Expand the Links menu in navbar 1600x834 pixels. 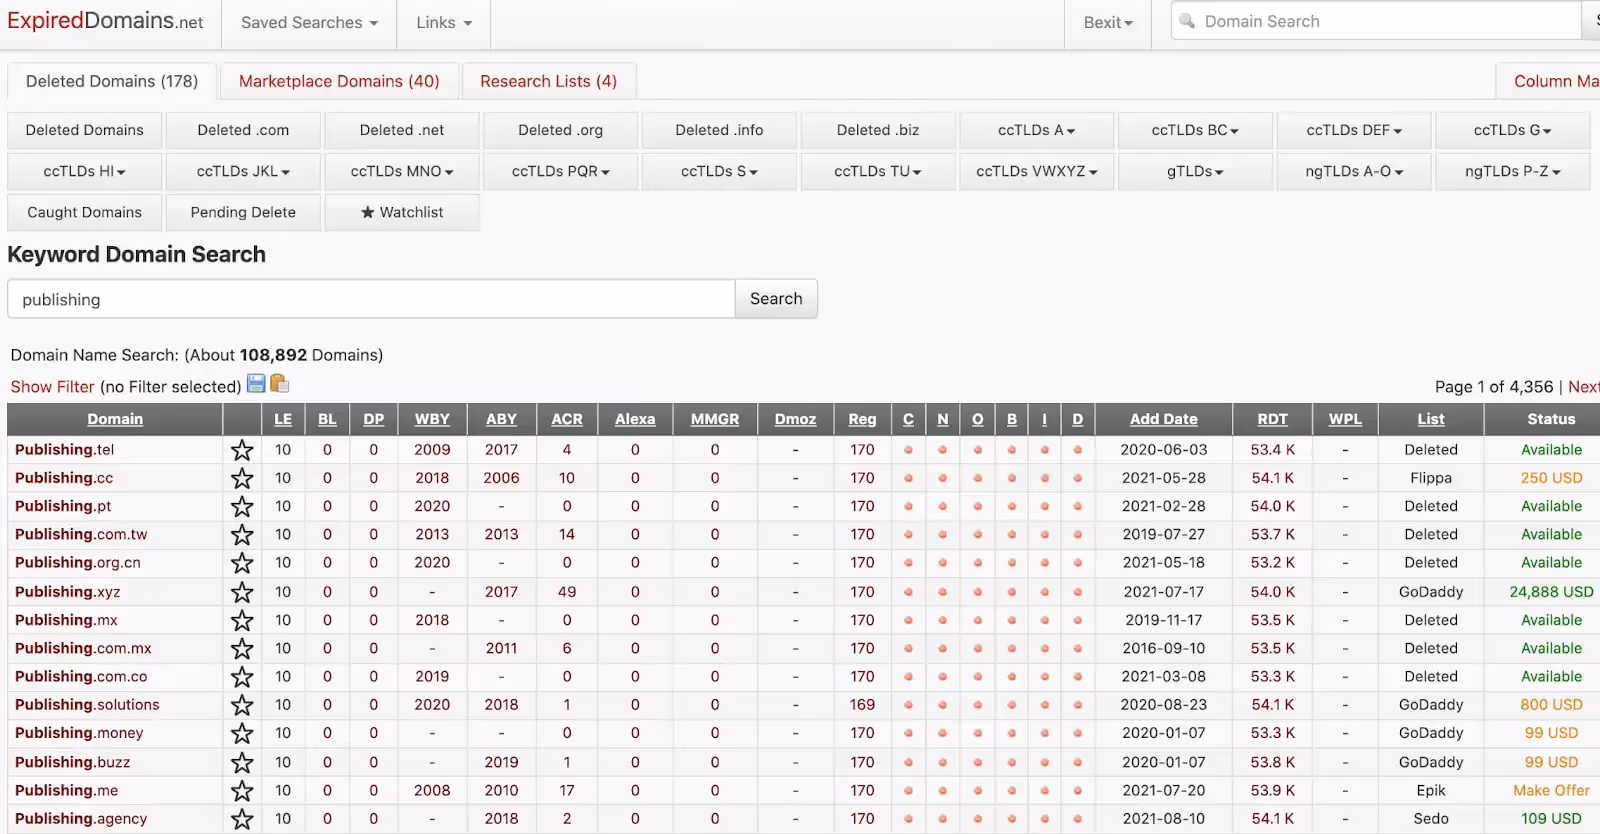(x=444, y=23)
